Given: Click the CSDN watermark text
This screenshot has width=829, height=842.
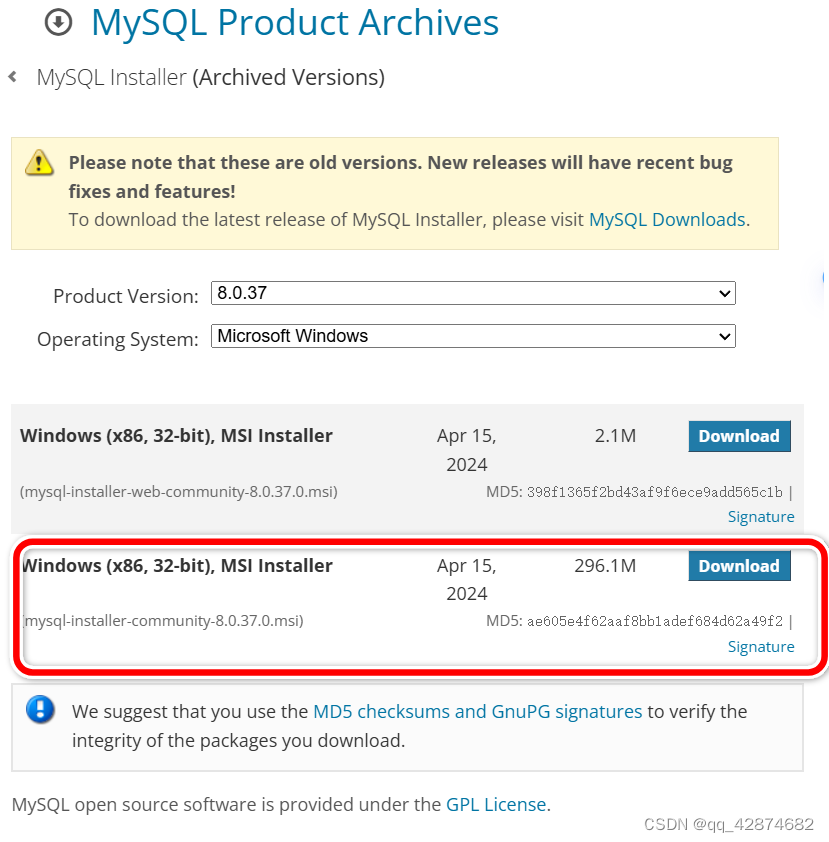Looking at the screenshot, I should pos(731,824).
